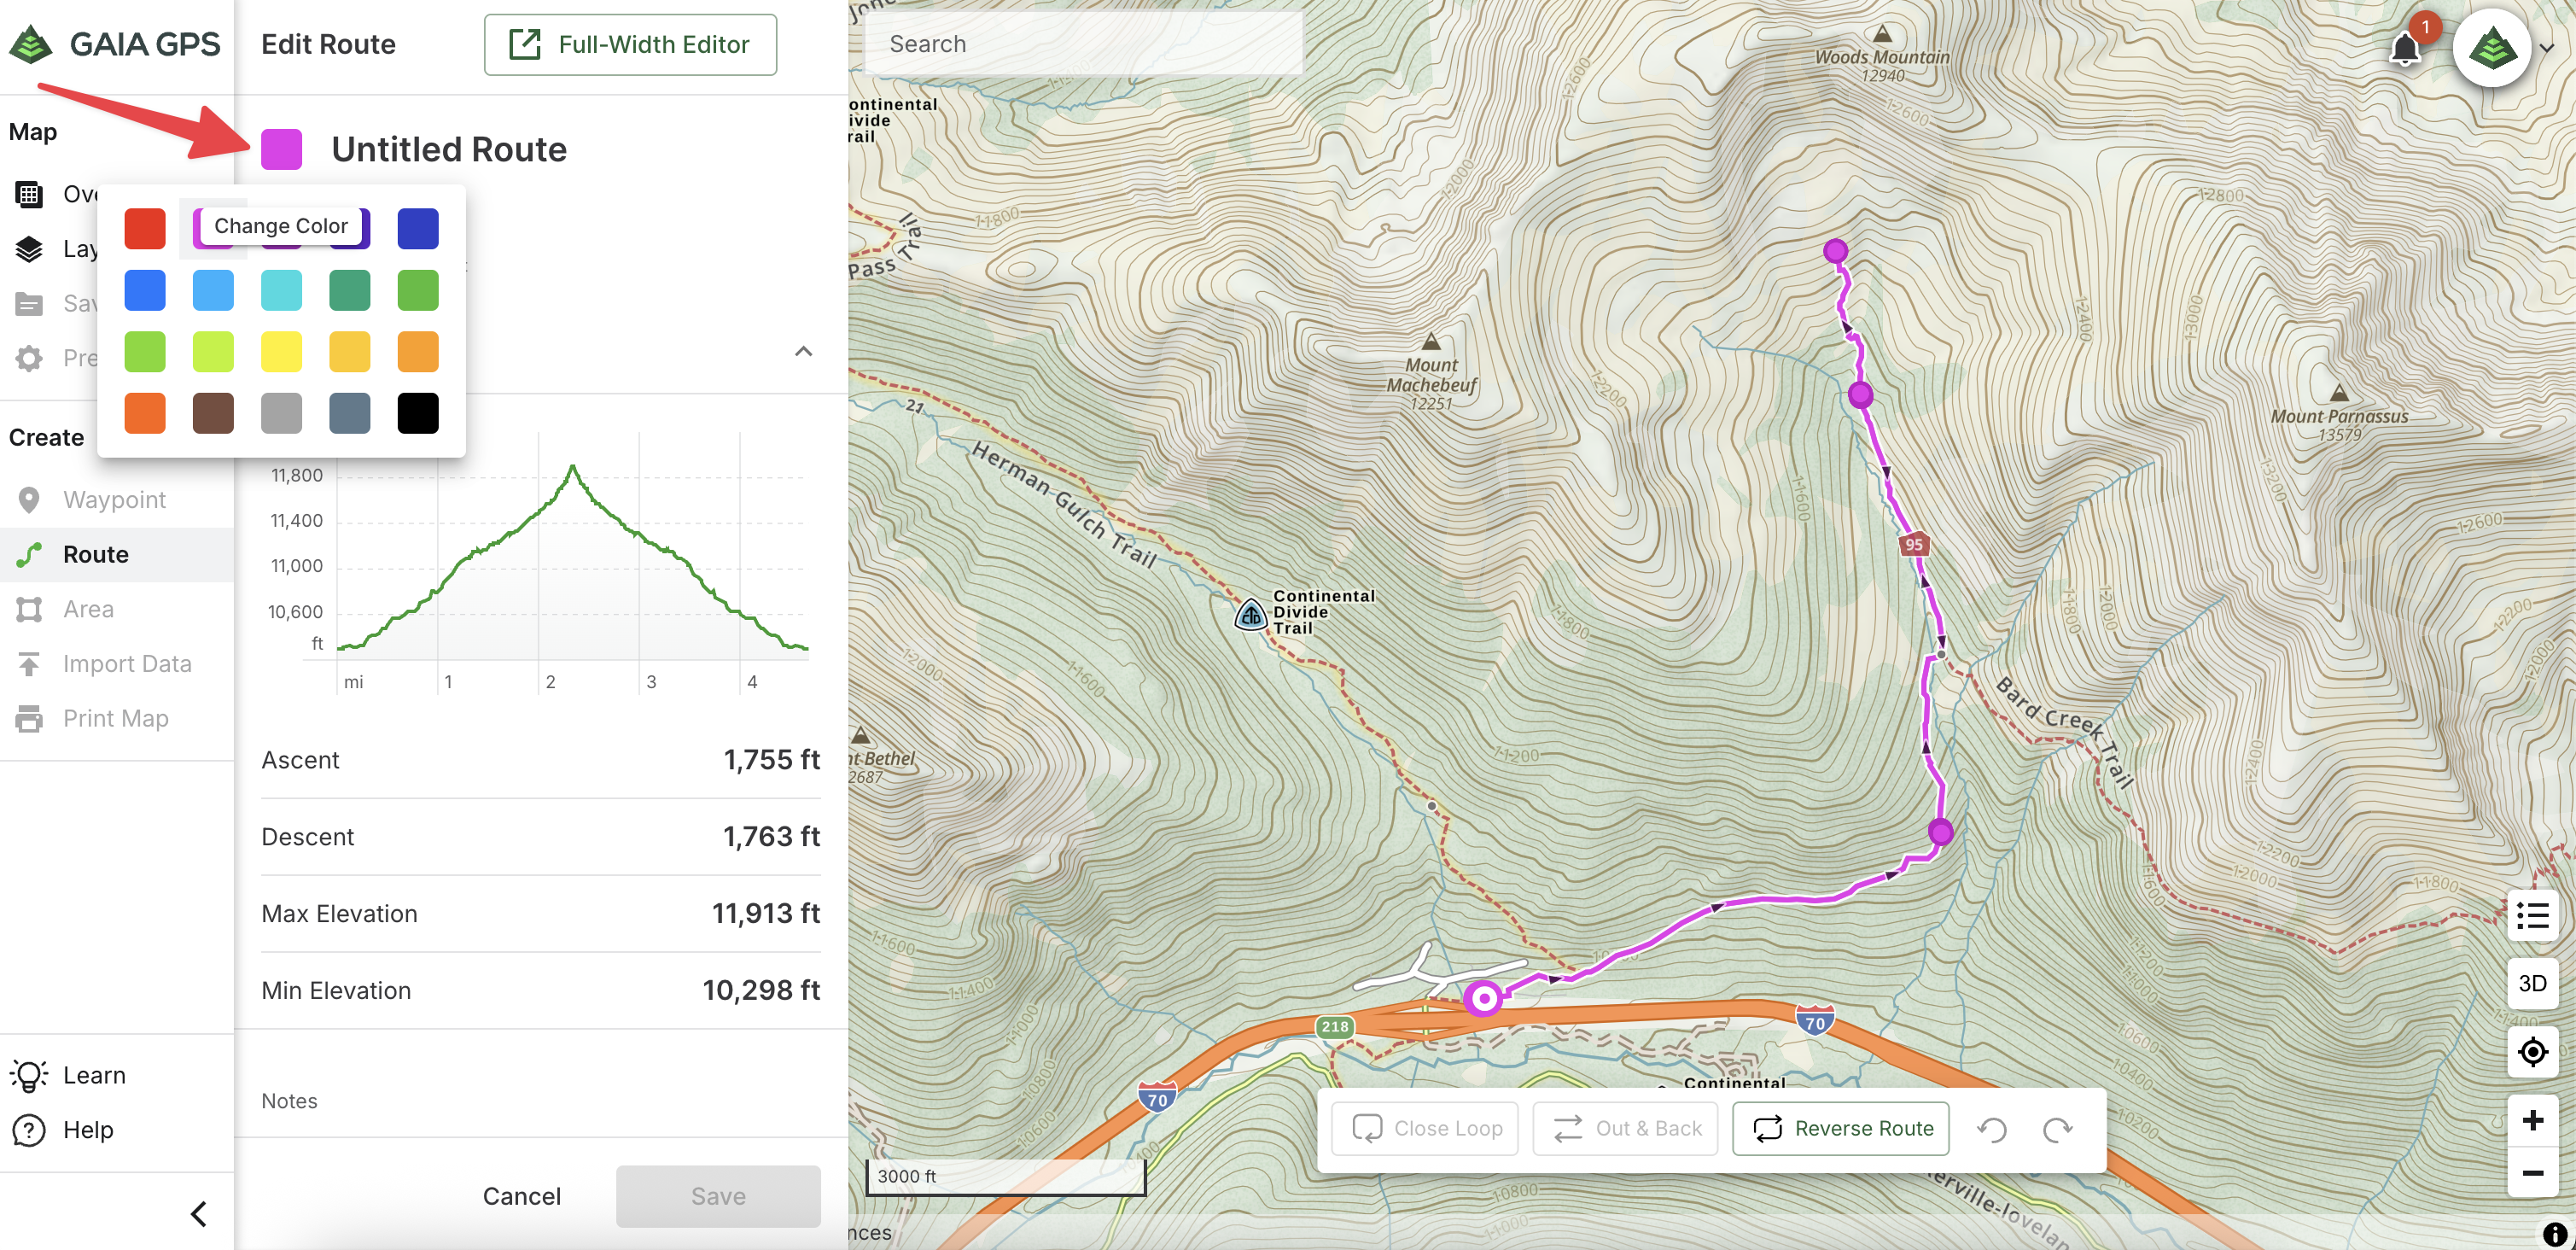2576x1250 pixels.
Task: Click the map info icon
Action: pos(2553,1234)
